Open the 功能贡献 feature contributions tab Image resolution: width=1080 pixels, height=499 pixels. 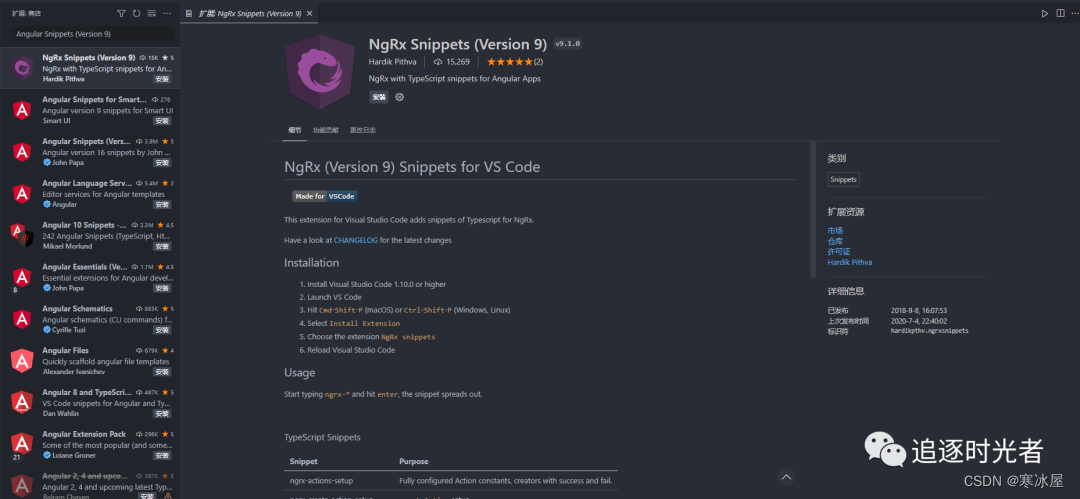[326, 130]
